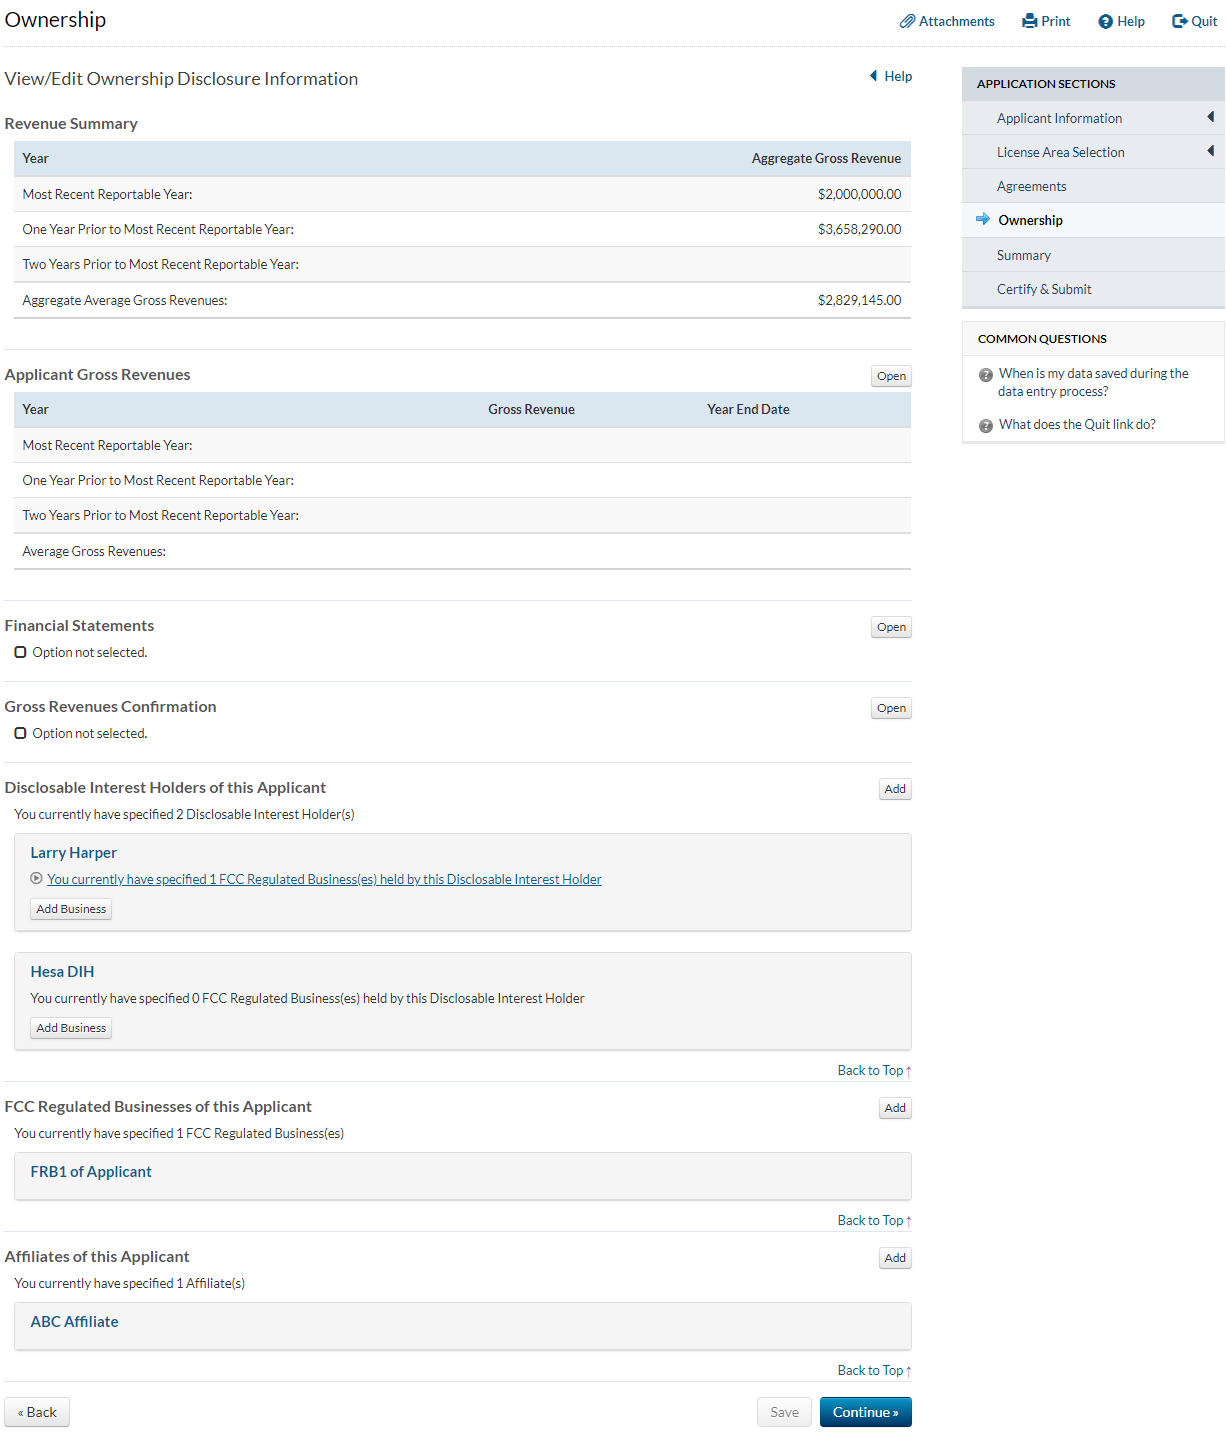1227x1438 pixels.
Task: Click the Print printer icon
Action: click(1029, 21)
